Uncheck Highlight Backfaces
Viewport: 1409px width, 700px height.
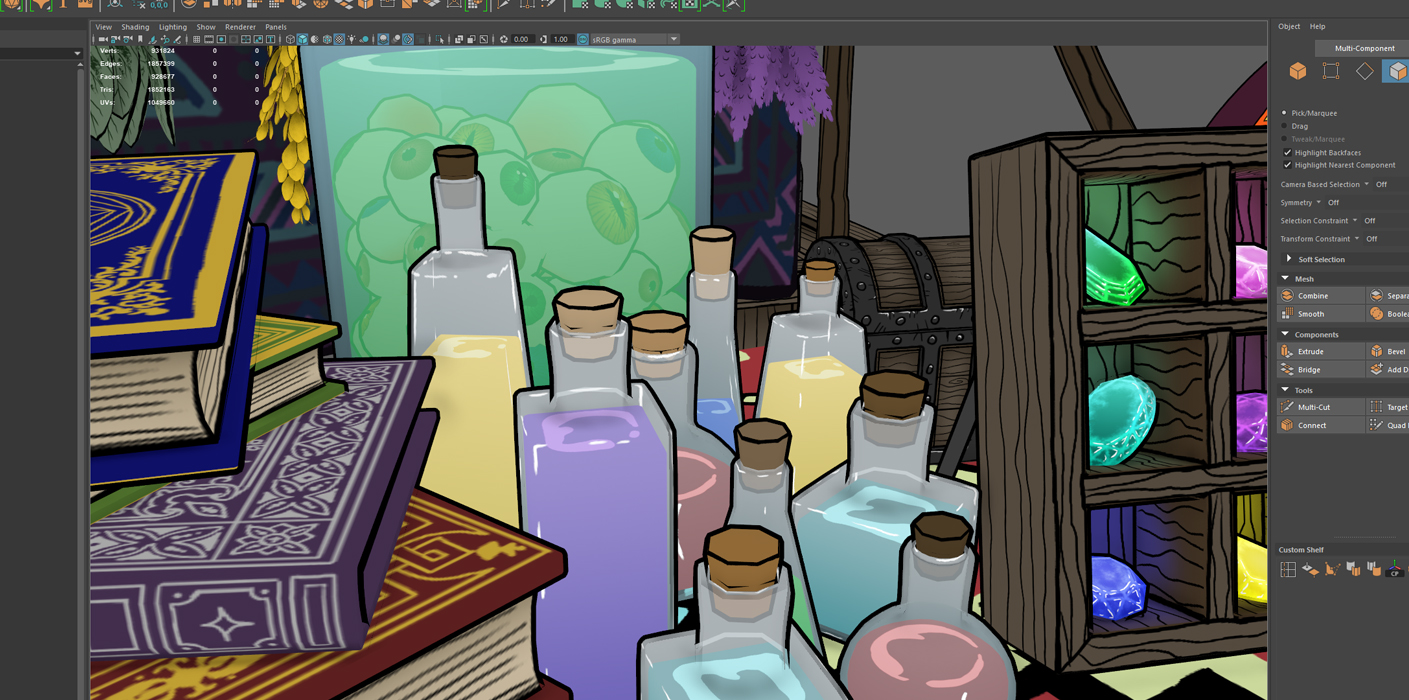(1287, 153)
